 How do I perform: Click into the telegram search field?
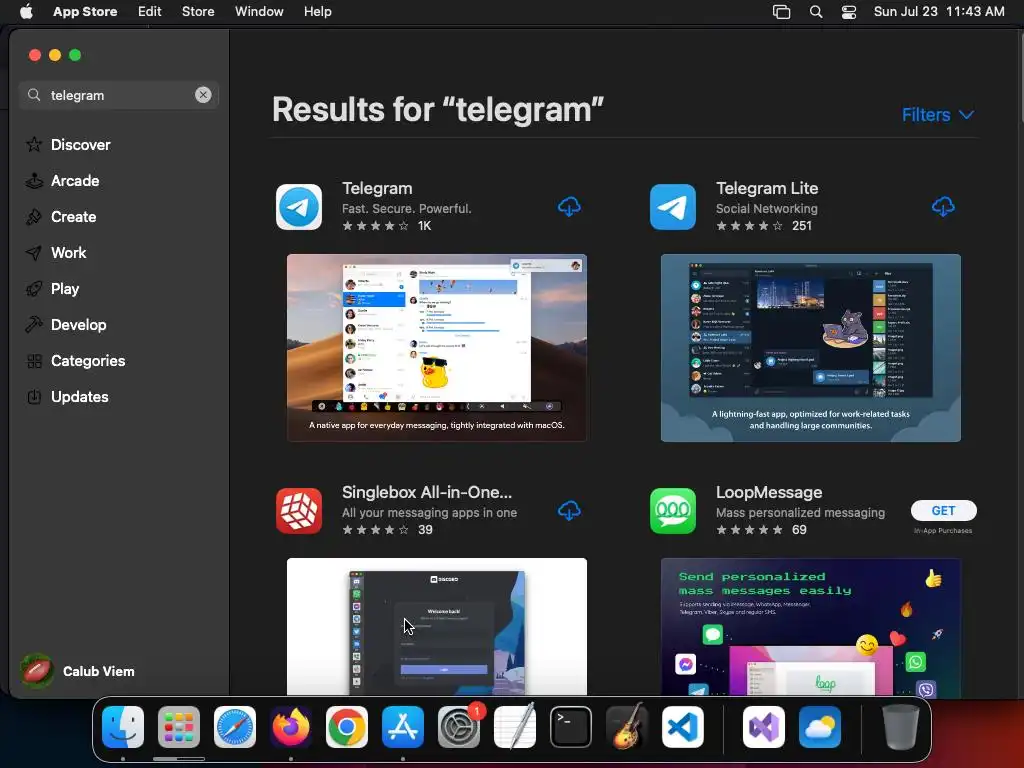pyautogui.click(x=118, y=95)
